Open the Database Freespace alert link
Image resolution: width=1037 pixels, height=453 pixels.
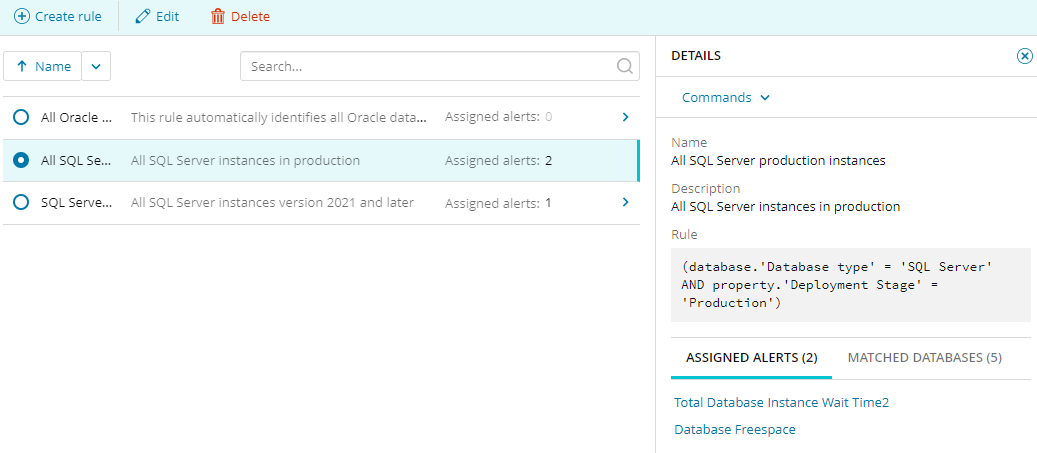coord(735,430)
